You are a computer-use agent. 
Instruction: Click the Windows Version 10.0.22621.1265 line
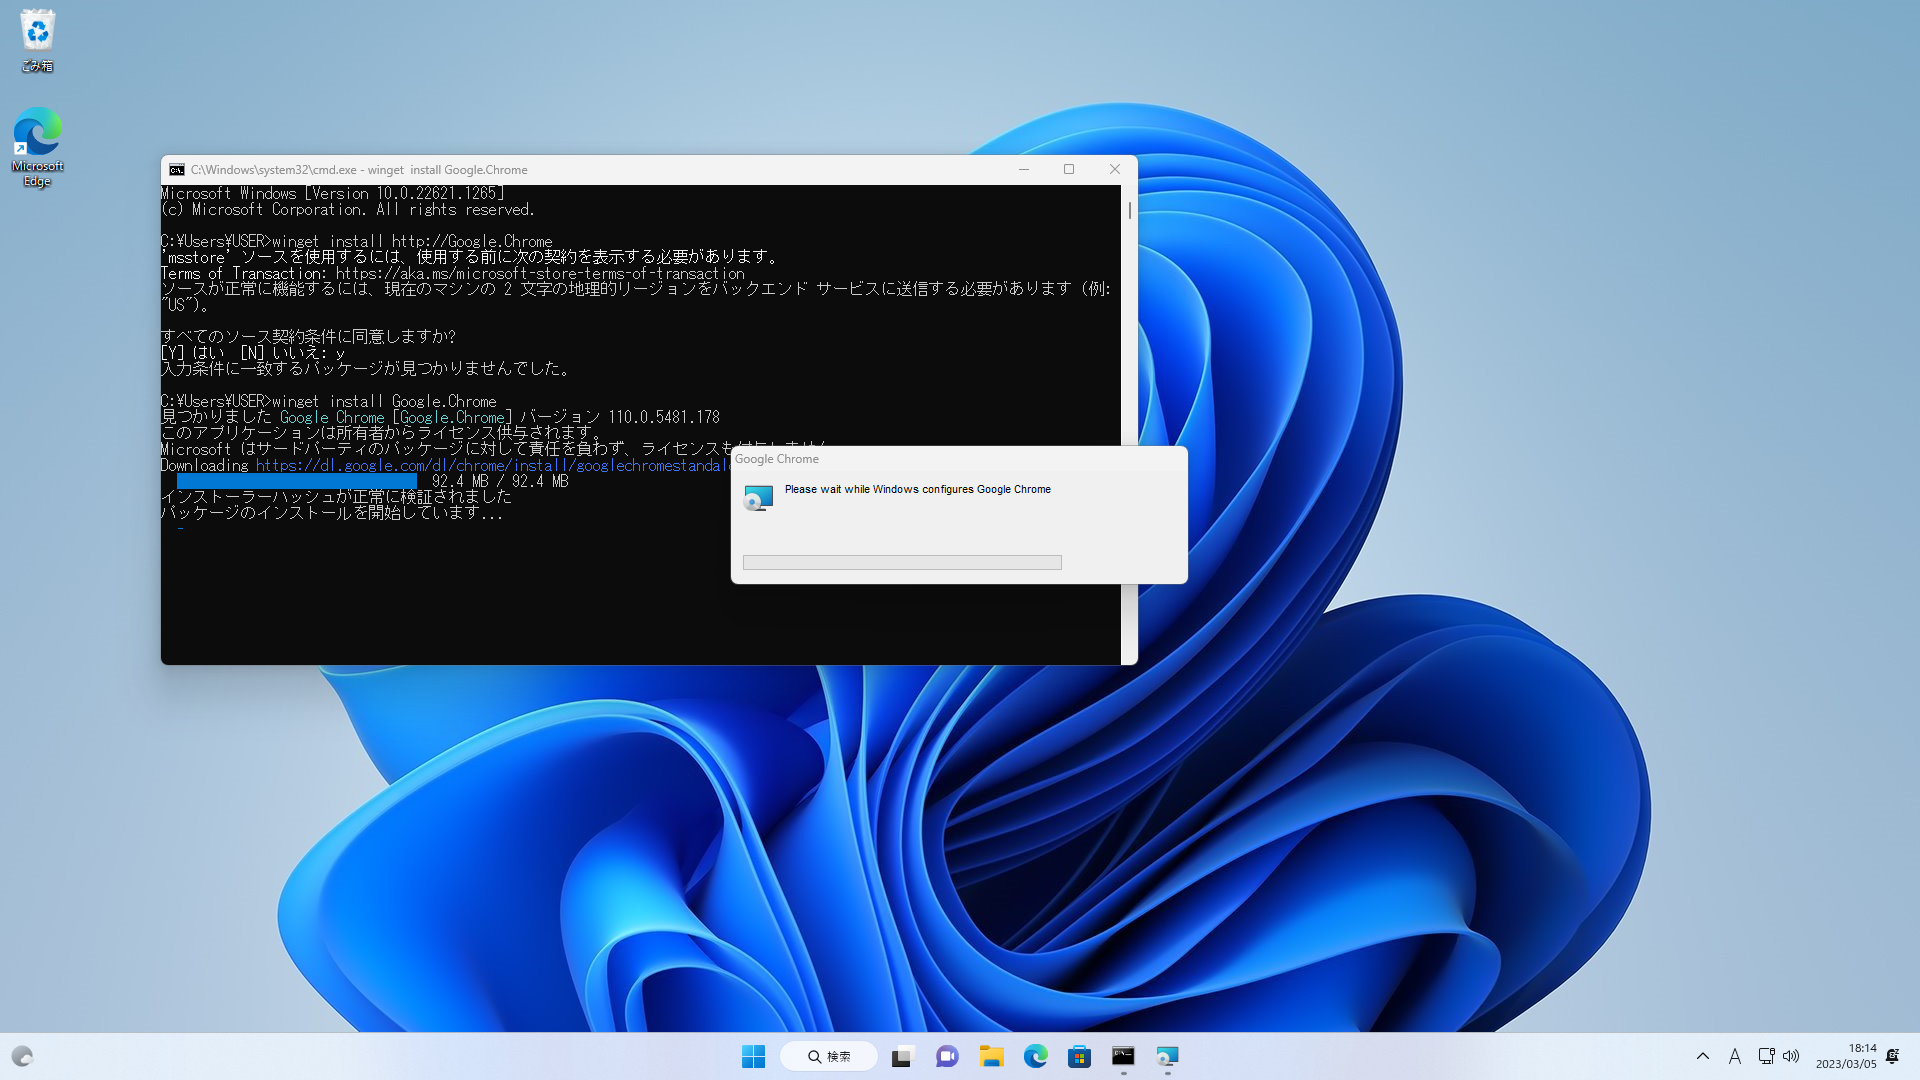pos(333,193)
